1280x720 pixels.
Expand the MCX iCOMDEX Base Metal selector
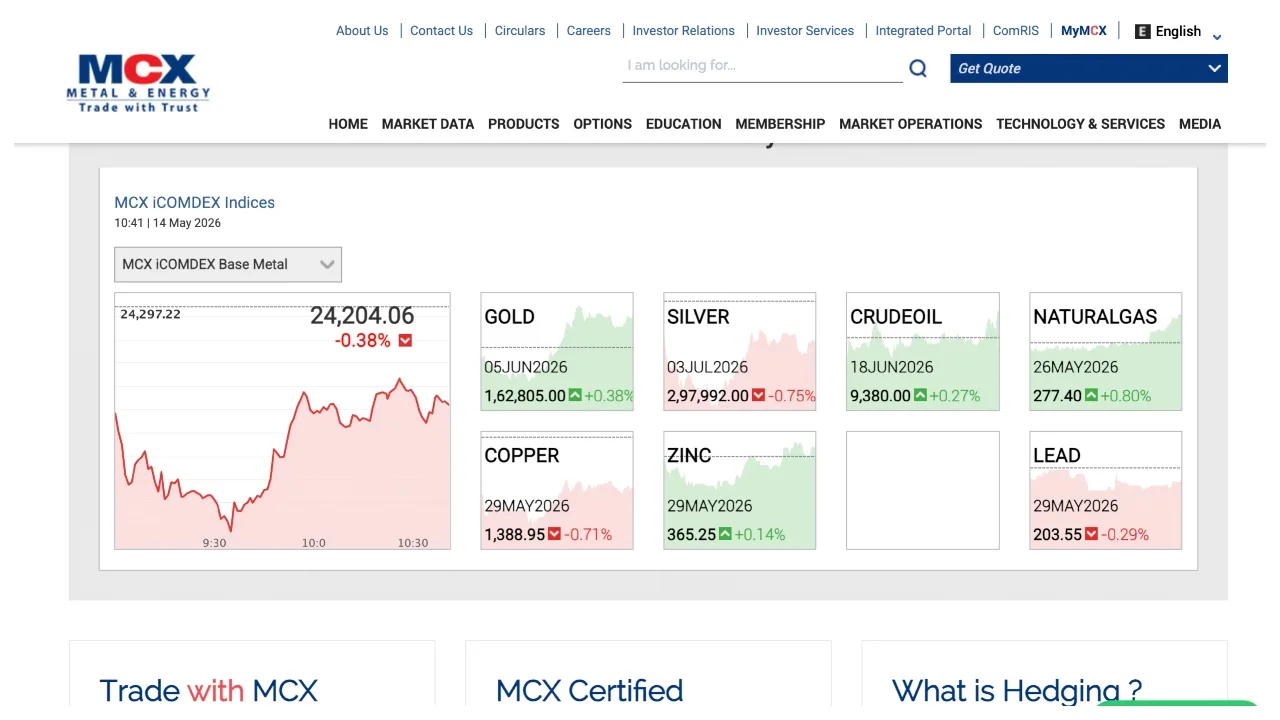[x=228, y=264]
